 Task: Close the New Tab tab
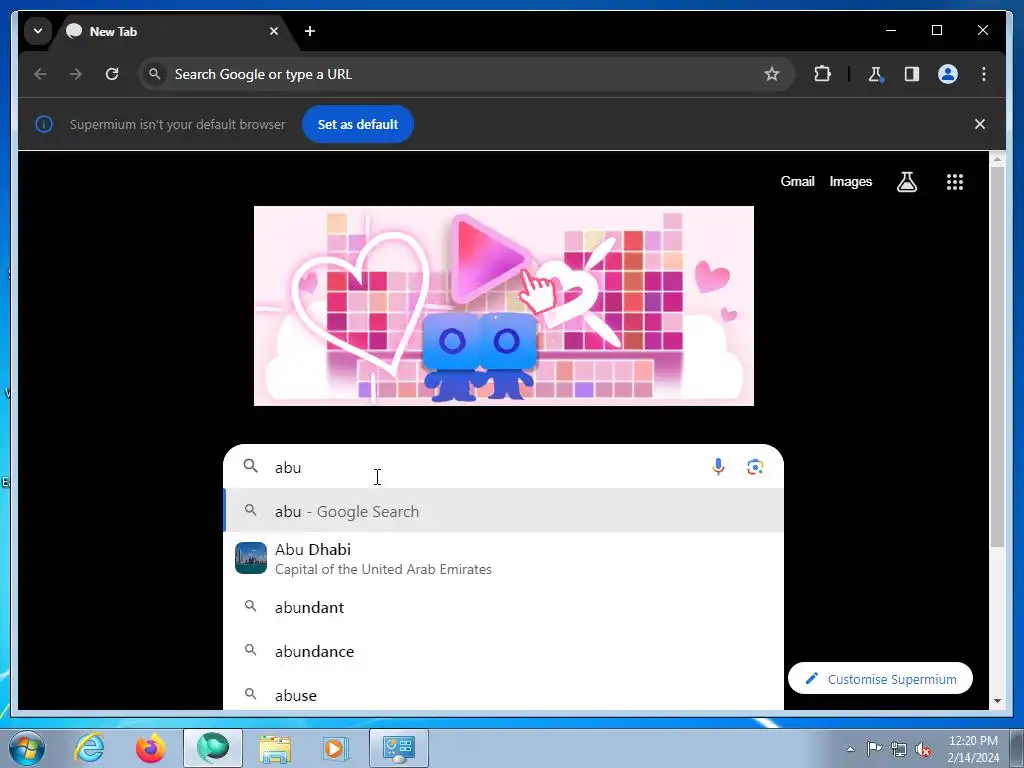tap(274, 31)
